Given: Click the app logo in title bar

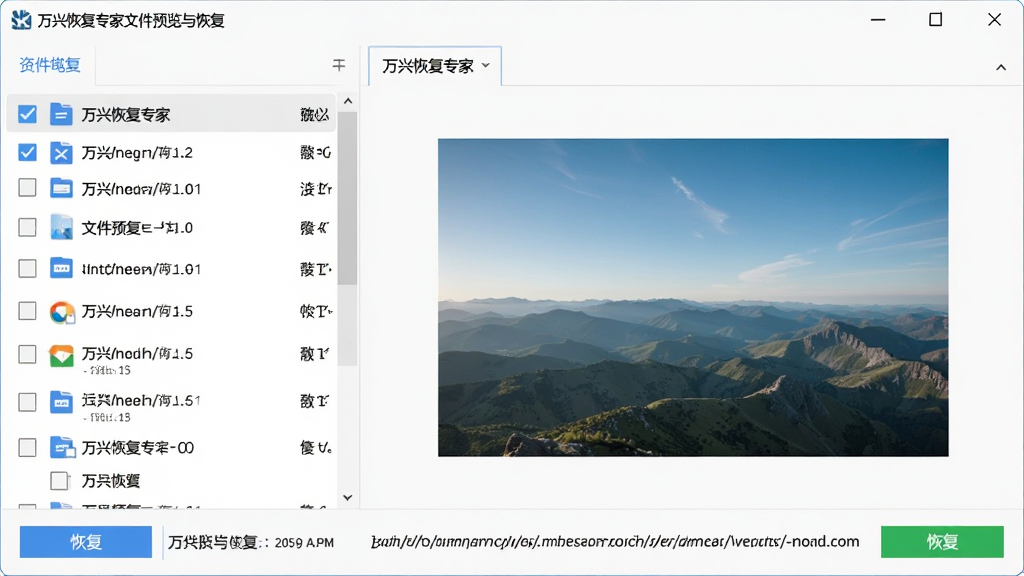Looking at the screenshot, I should 21,20.
